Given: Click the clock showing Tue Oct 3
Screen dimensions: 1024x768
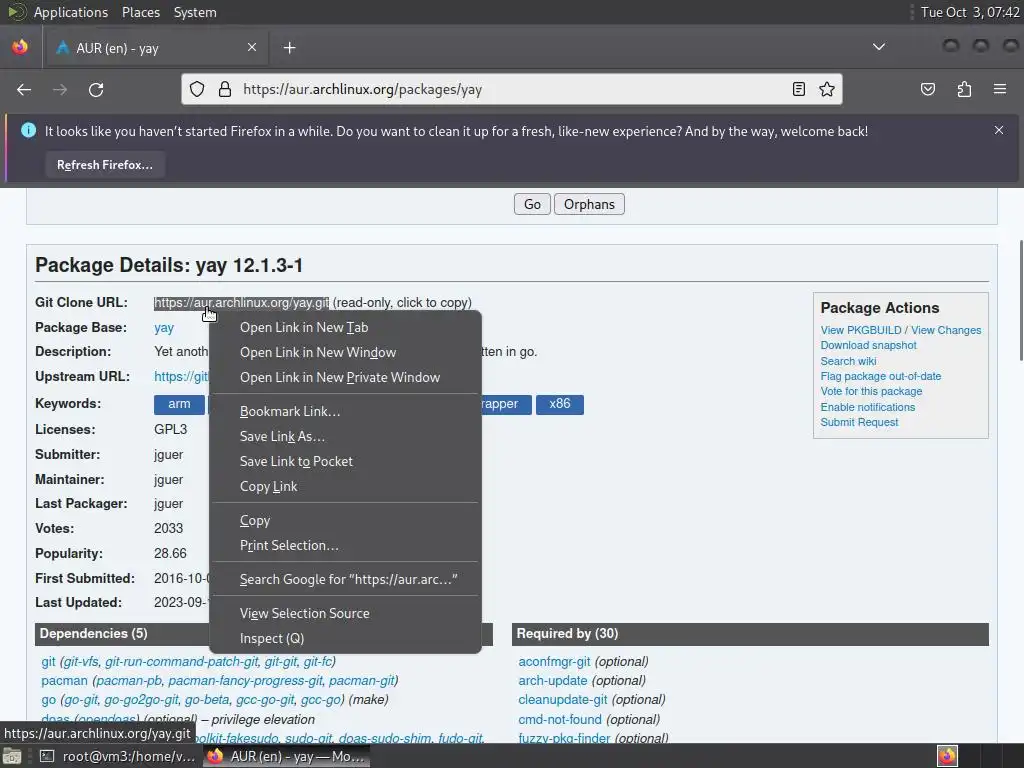Looking at the screenshot, I should click(970, 12).
